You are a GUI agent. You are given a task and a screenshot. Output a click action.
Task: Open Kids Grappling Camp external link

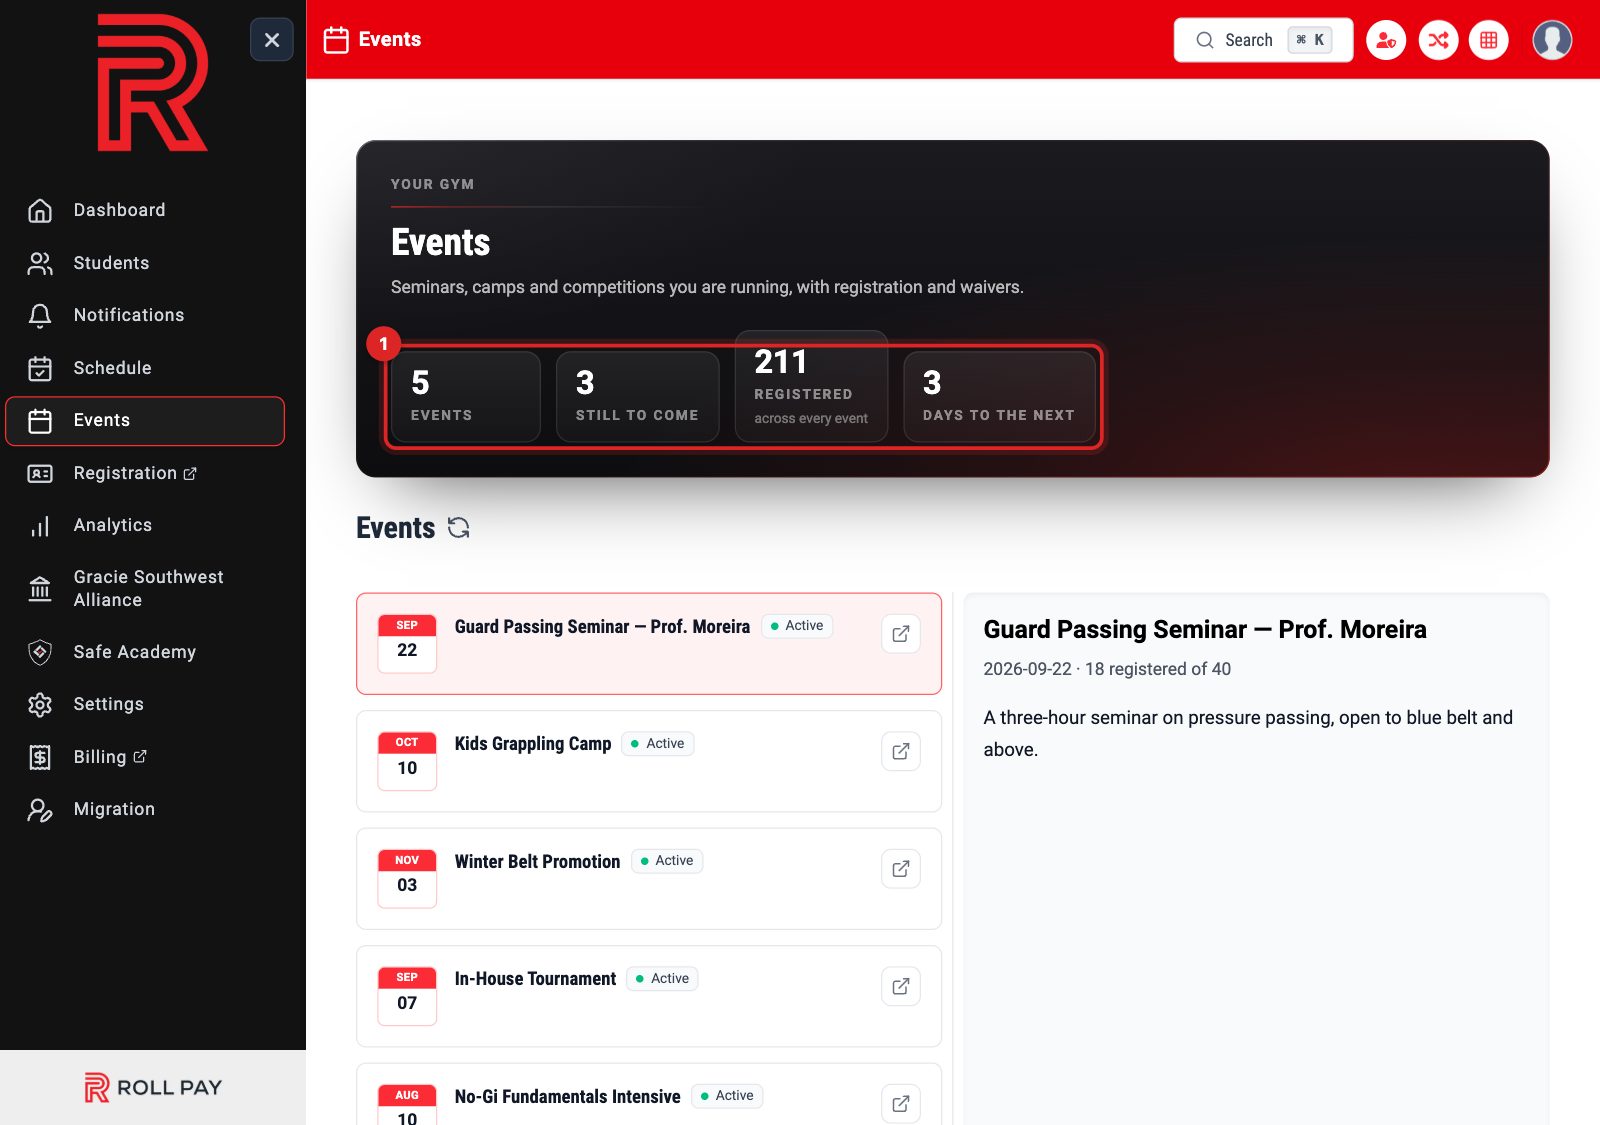[x=901, y=751]
